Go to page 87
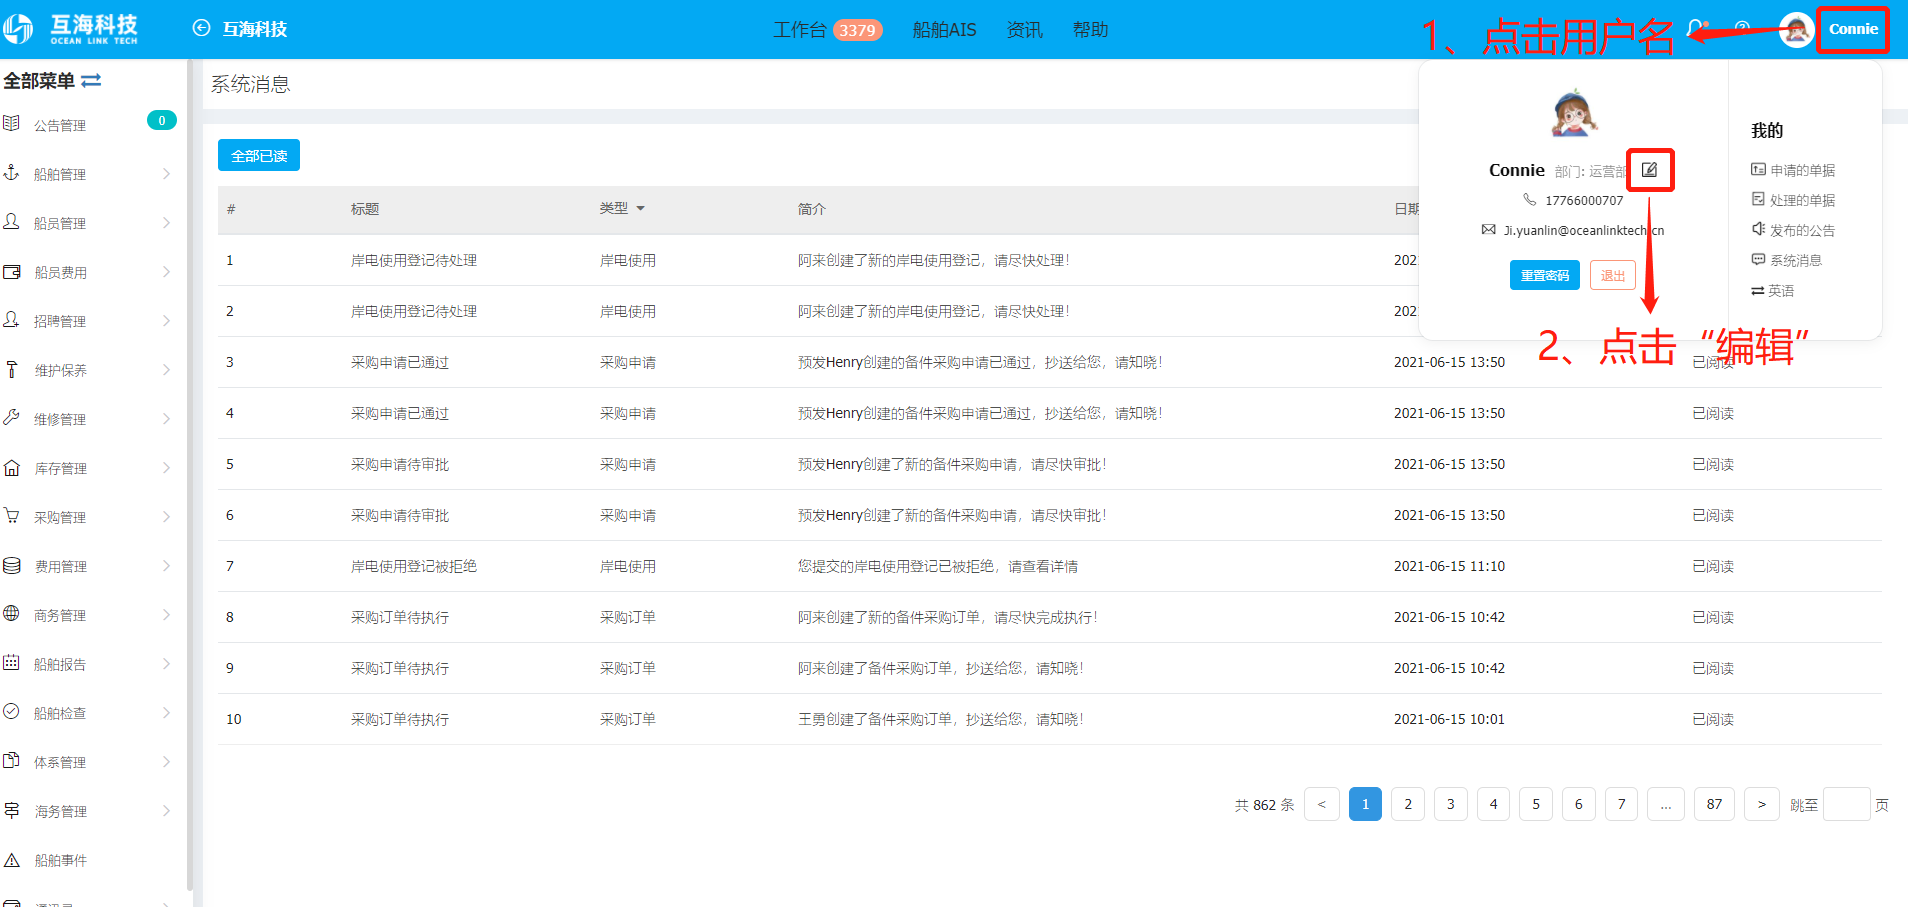The height and width of the screenshot is (907, 1908). pos(1714,804)
